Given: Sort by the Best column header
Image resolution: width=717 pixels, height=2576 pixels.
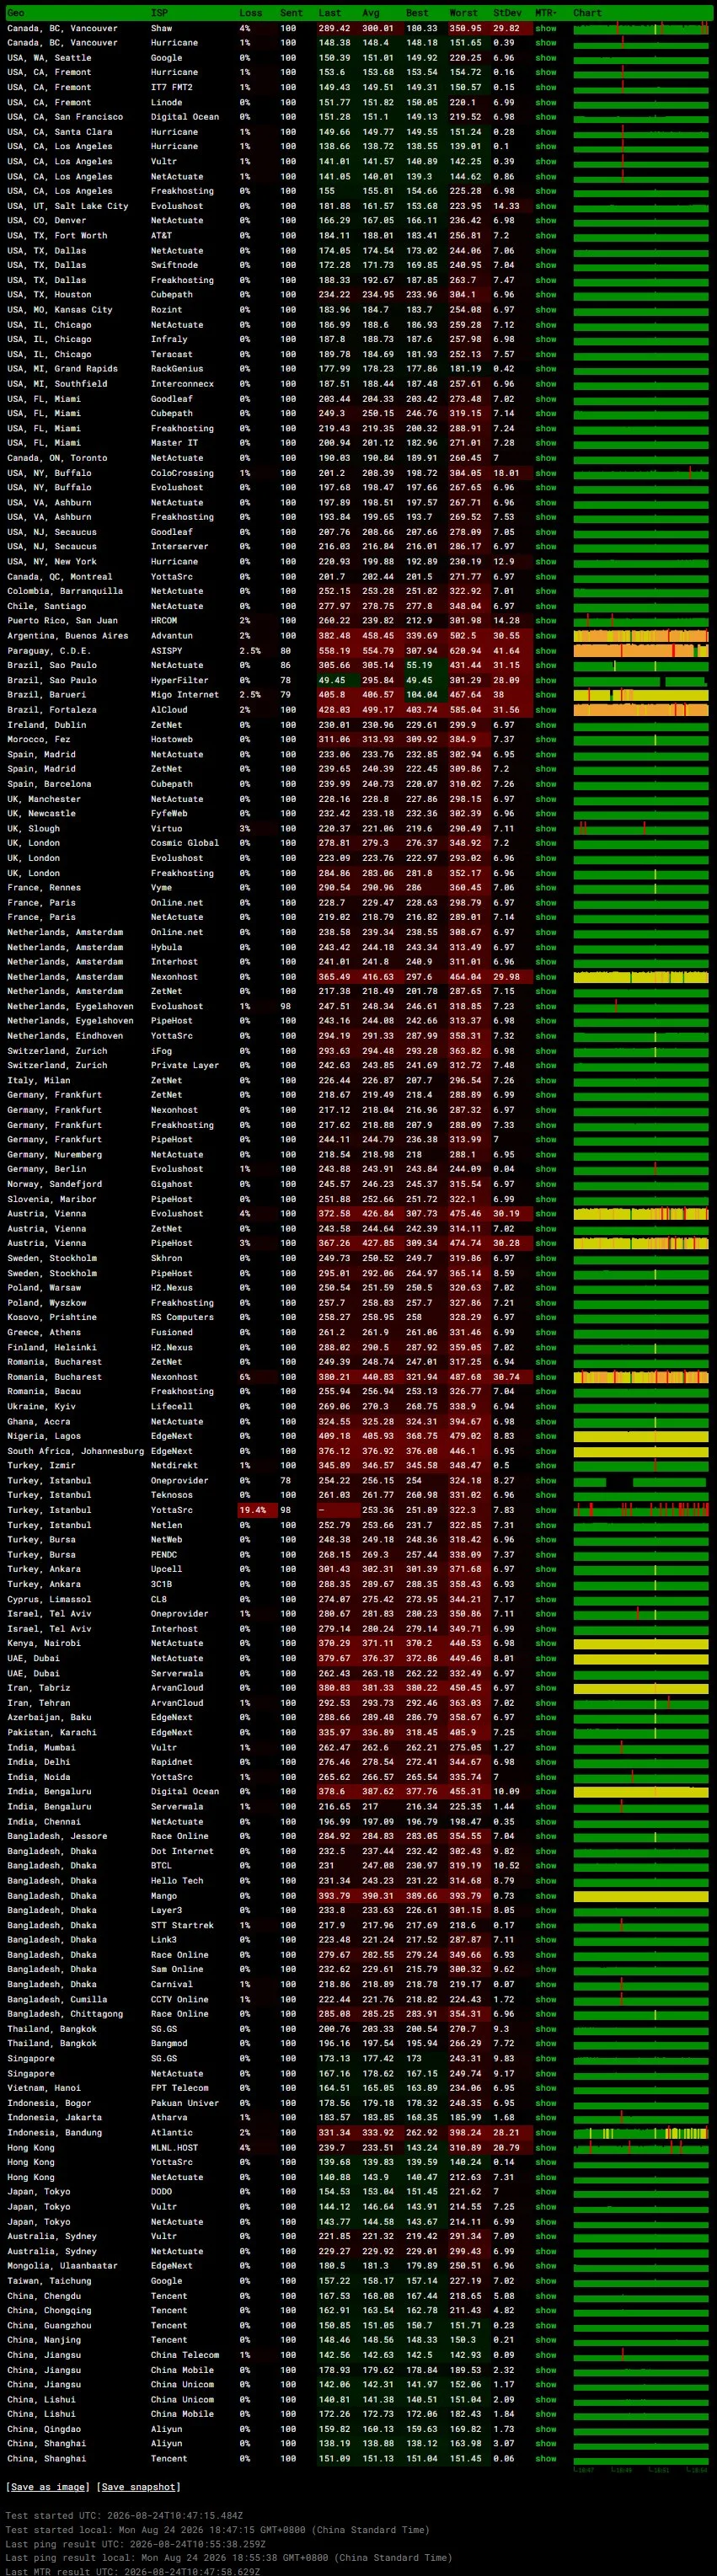Looking at the screenshot, I should tap(417, 13).
